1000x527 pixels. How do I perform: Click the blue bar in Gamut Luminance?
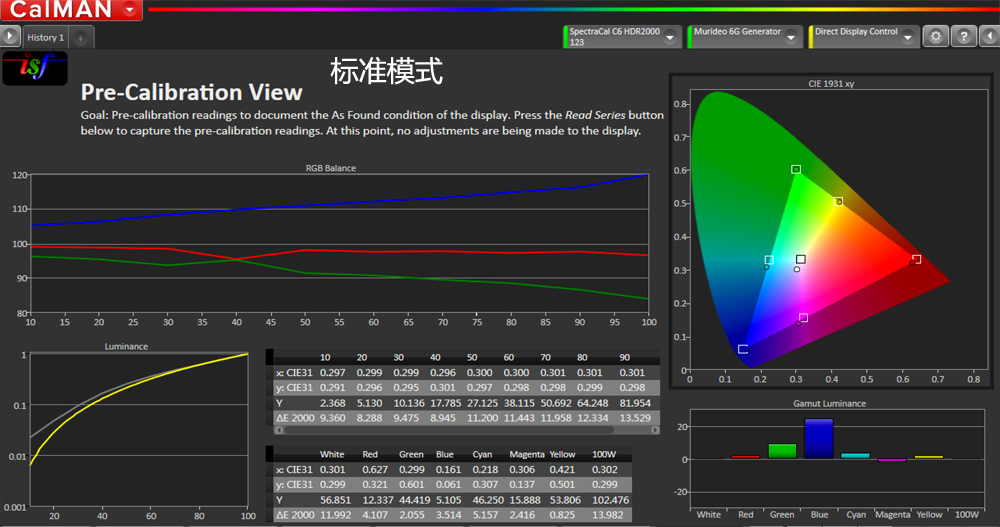point(819,439)
